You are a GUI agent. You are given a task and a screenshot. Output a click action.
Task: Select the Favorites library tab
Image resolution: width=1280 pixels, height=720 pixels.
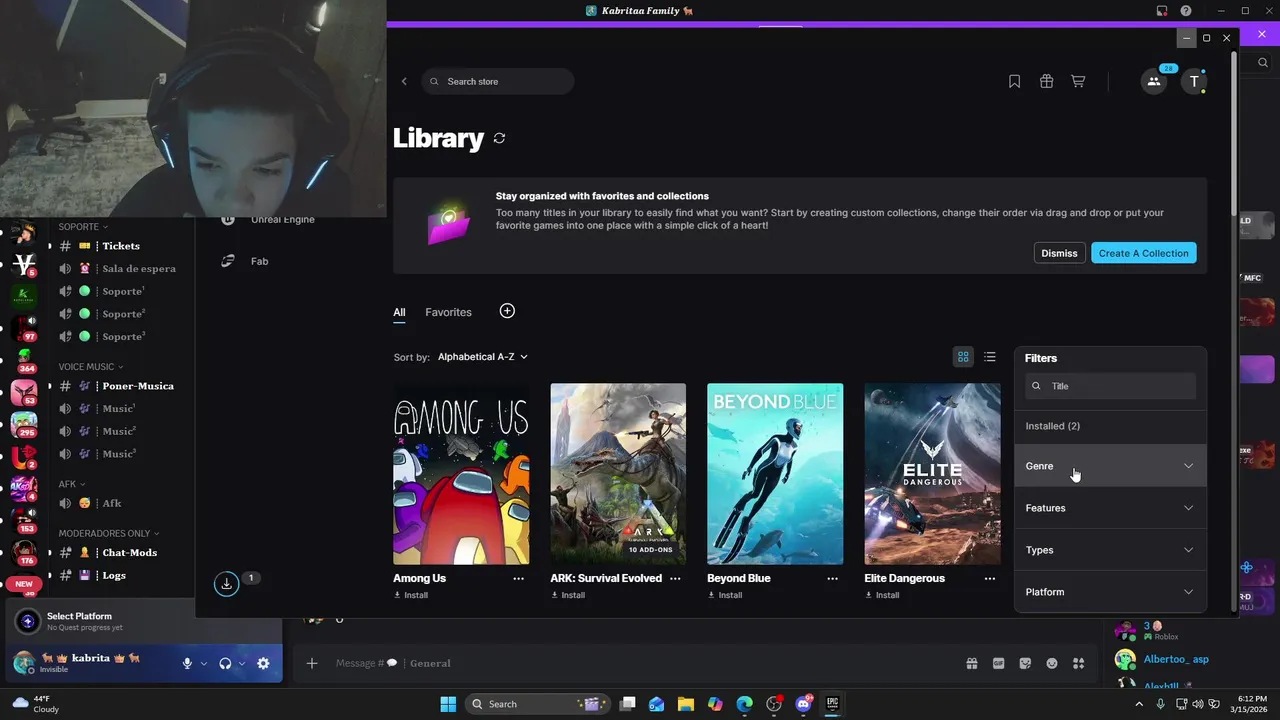point(448,312)
